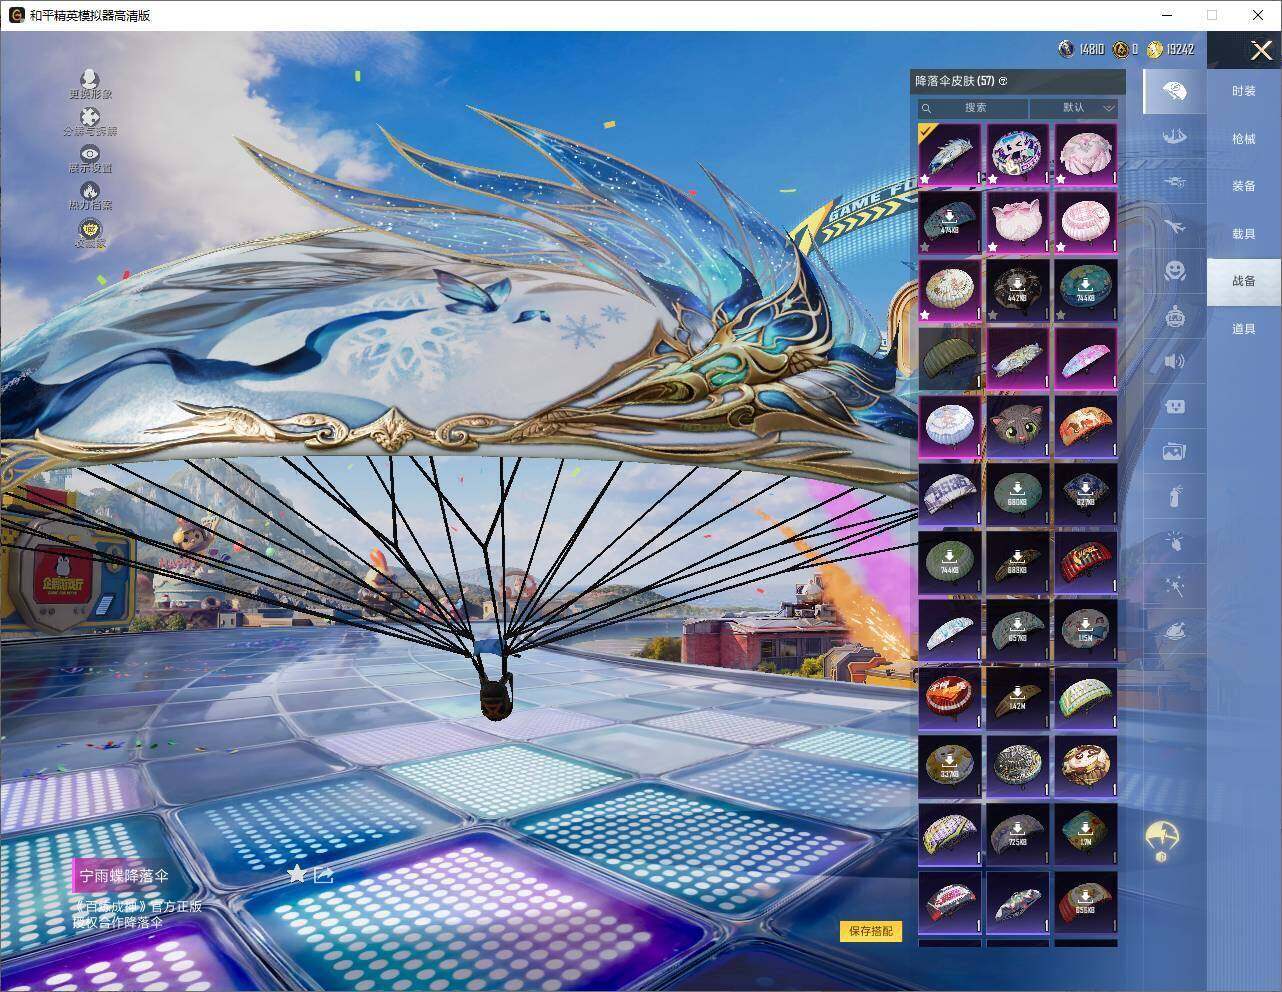This screenshot has width=1282, height=992.
Task: Click the help icon beside 降落伞皮肤 (57)
Action: tap(1003, 81)
